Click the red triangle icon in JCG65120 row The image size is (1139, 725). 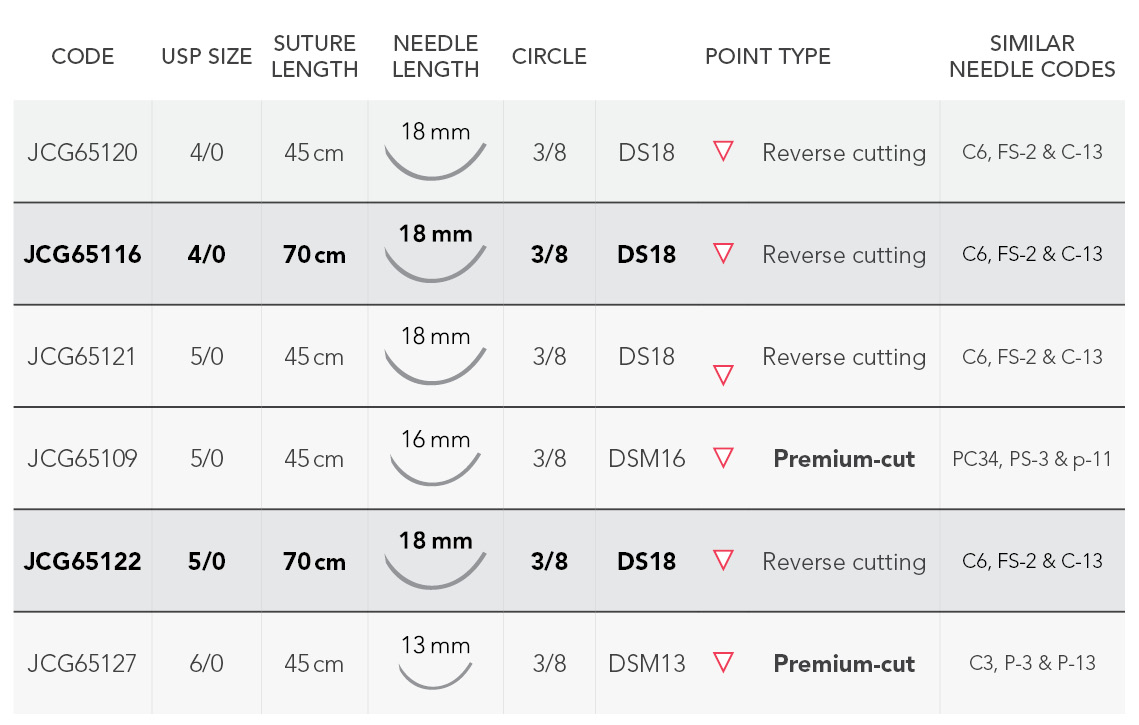[x=723, y=152]
